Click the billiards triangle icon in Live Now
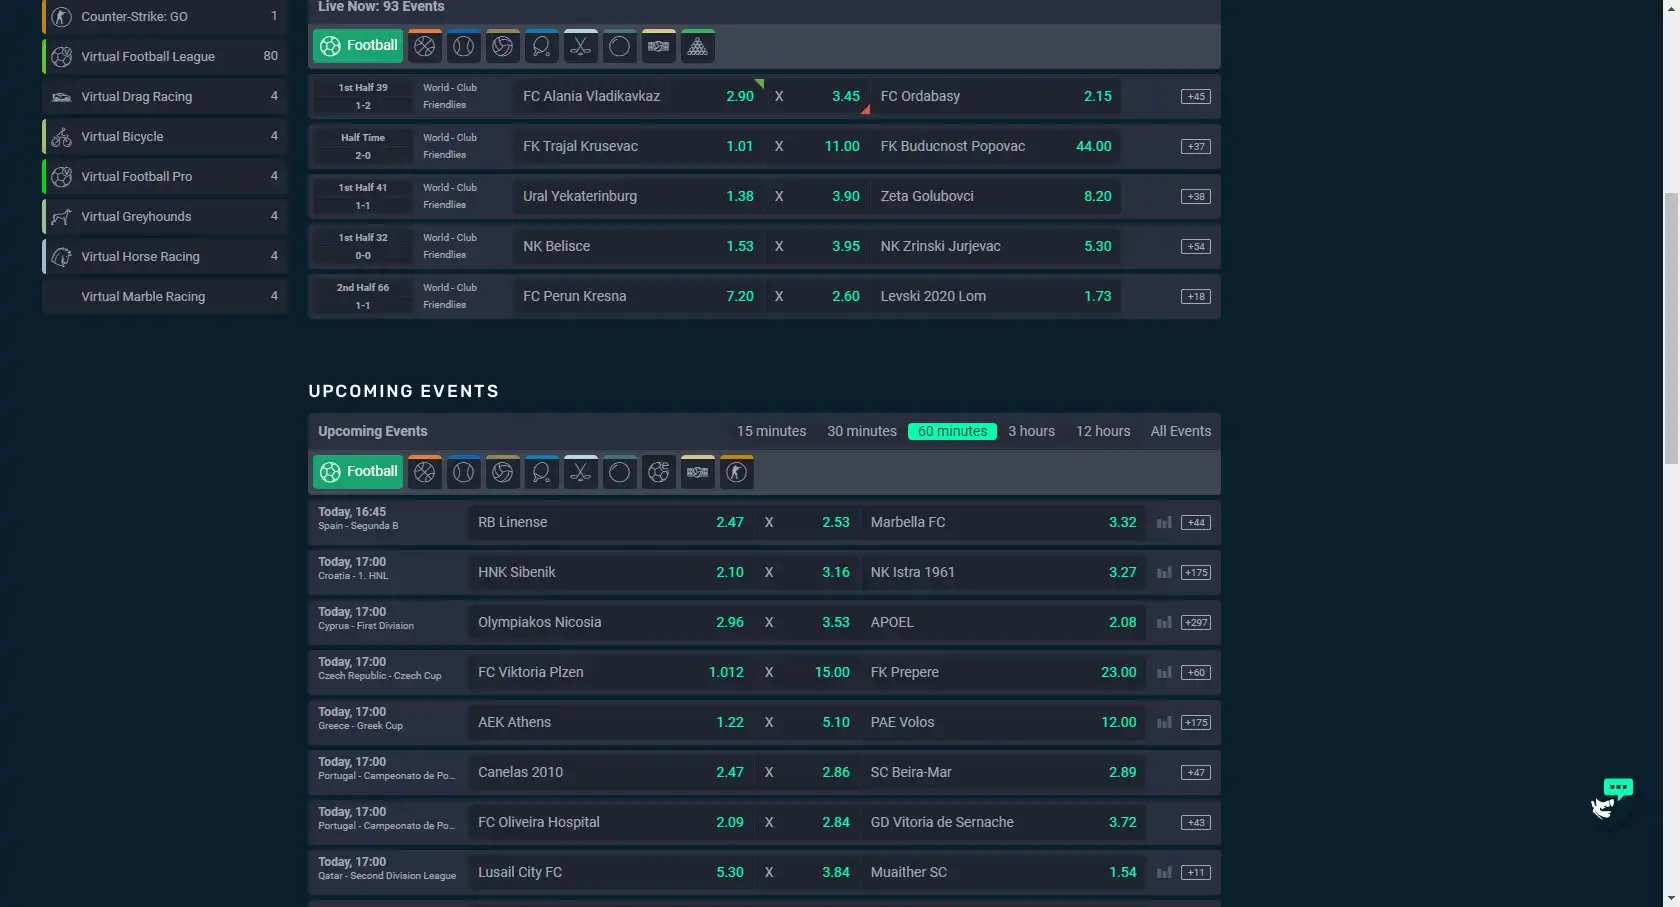Screen dimensions: 1680x907 point(698,47)
